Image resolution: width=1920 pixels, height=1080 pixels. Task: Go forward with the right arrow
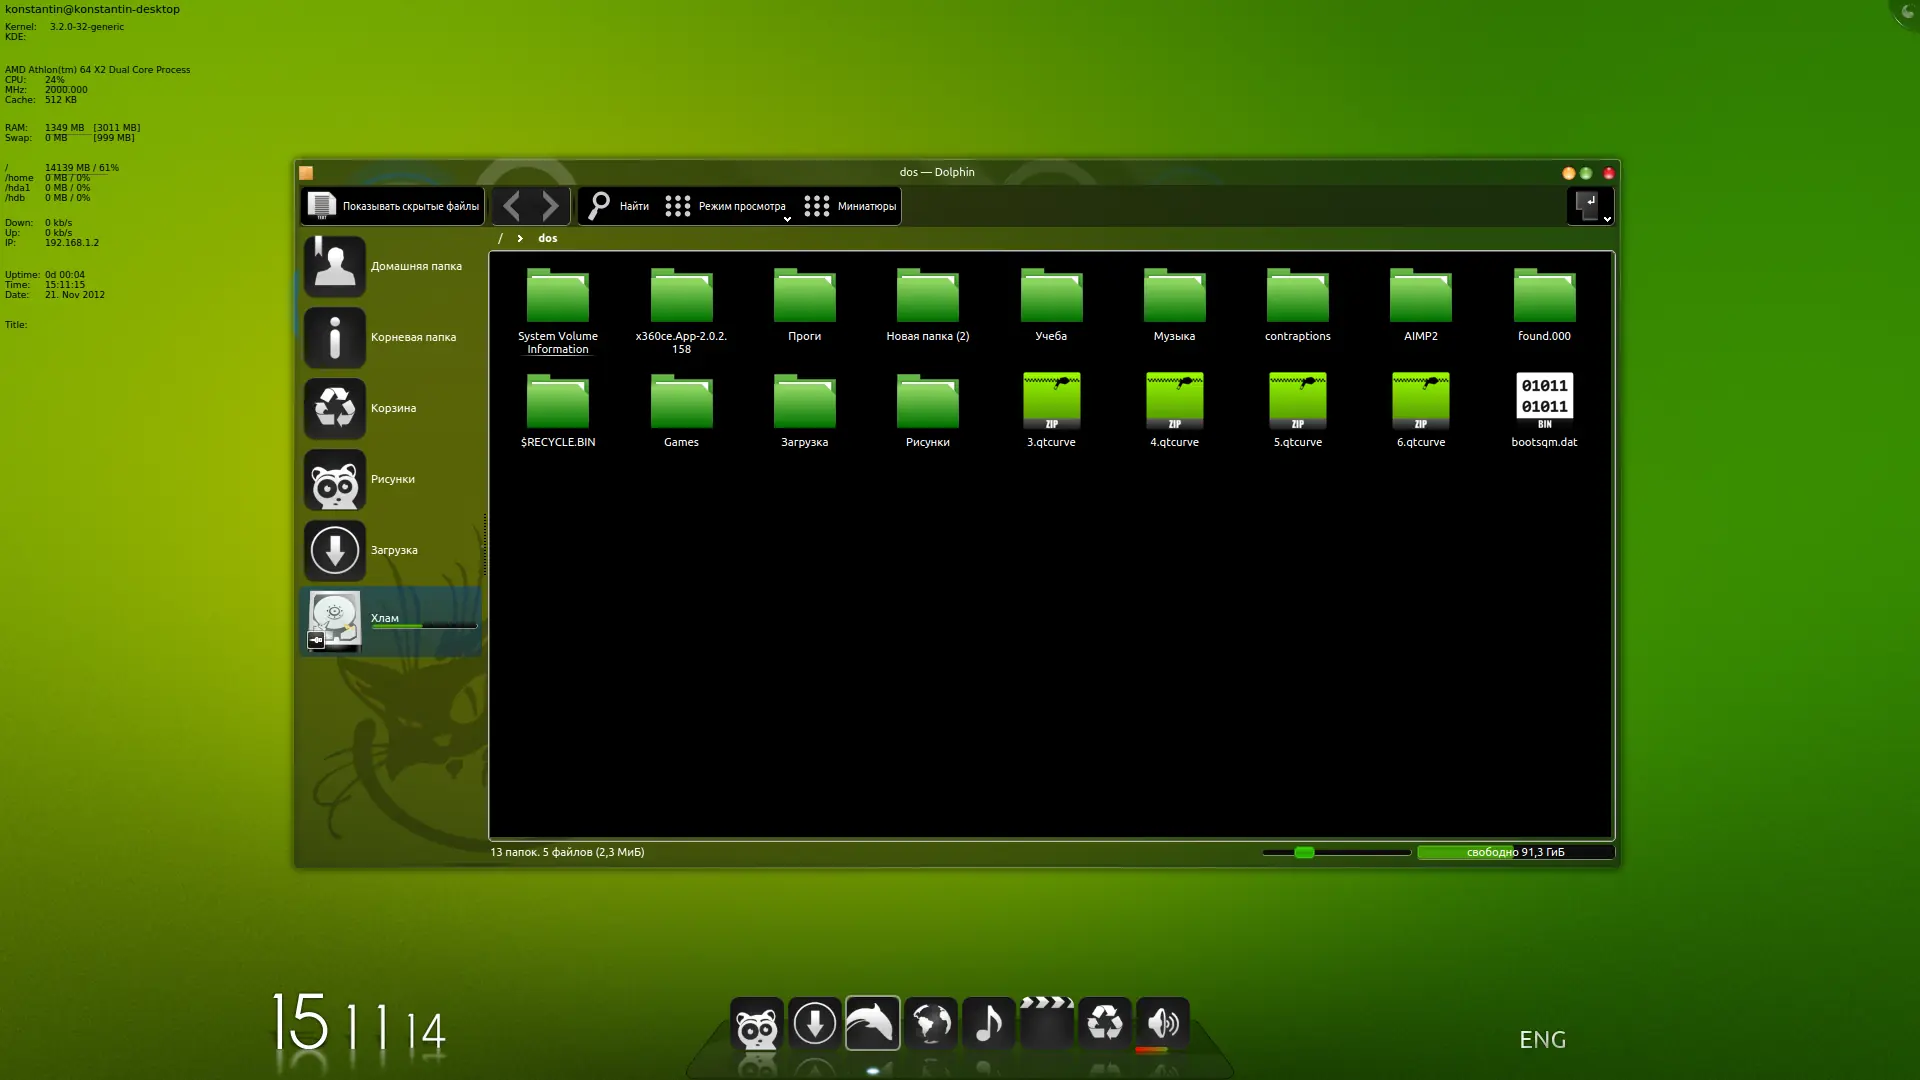click(551, 206)
